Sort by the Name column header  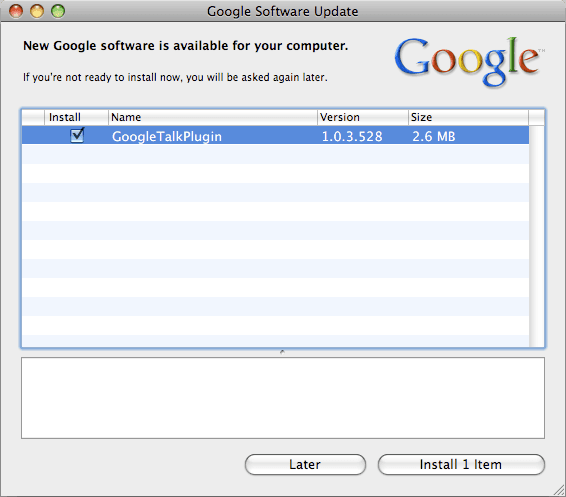point(213,117)
